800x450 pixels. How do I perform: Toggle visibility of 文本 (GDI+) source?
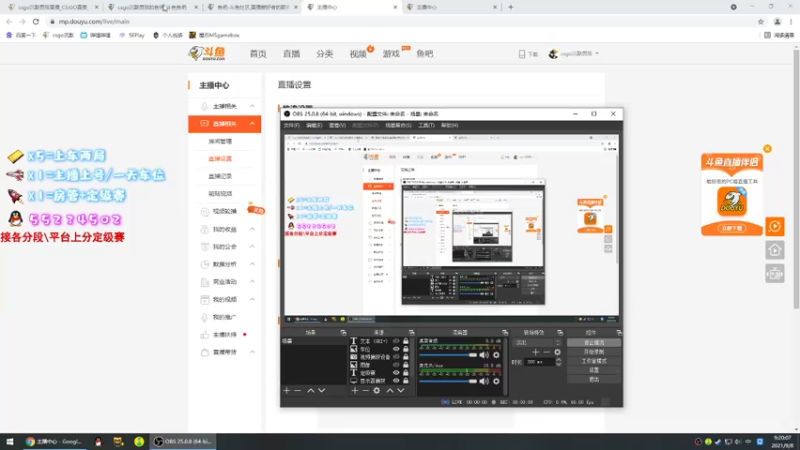[396, 341]
